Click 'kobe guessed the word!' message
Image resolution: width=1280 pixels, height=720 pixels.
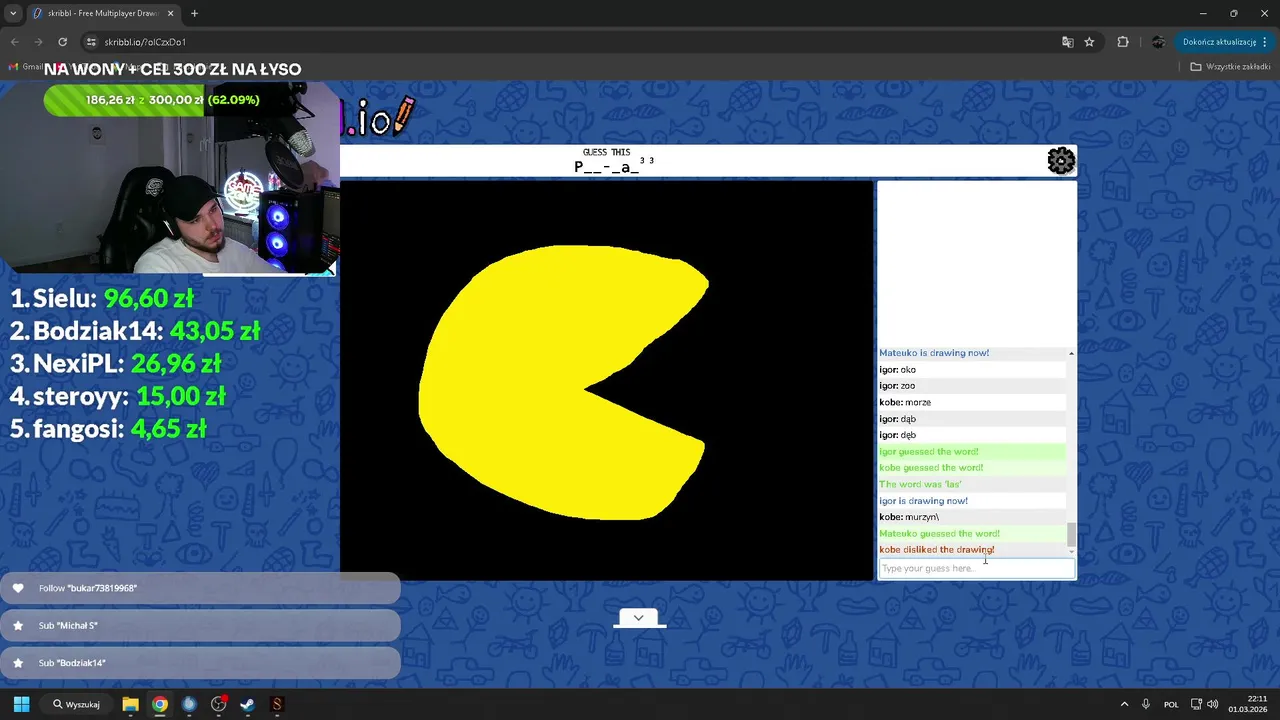pos(931,468)
